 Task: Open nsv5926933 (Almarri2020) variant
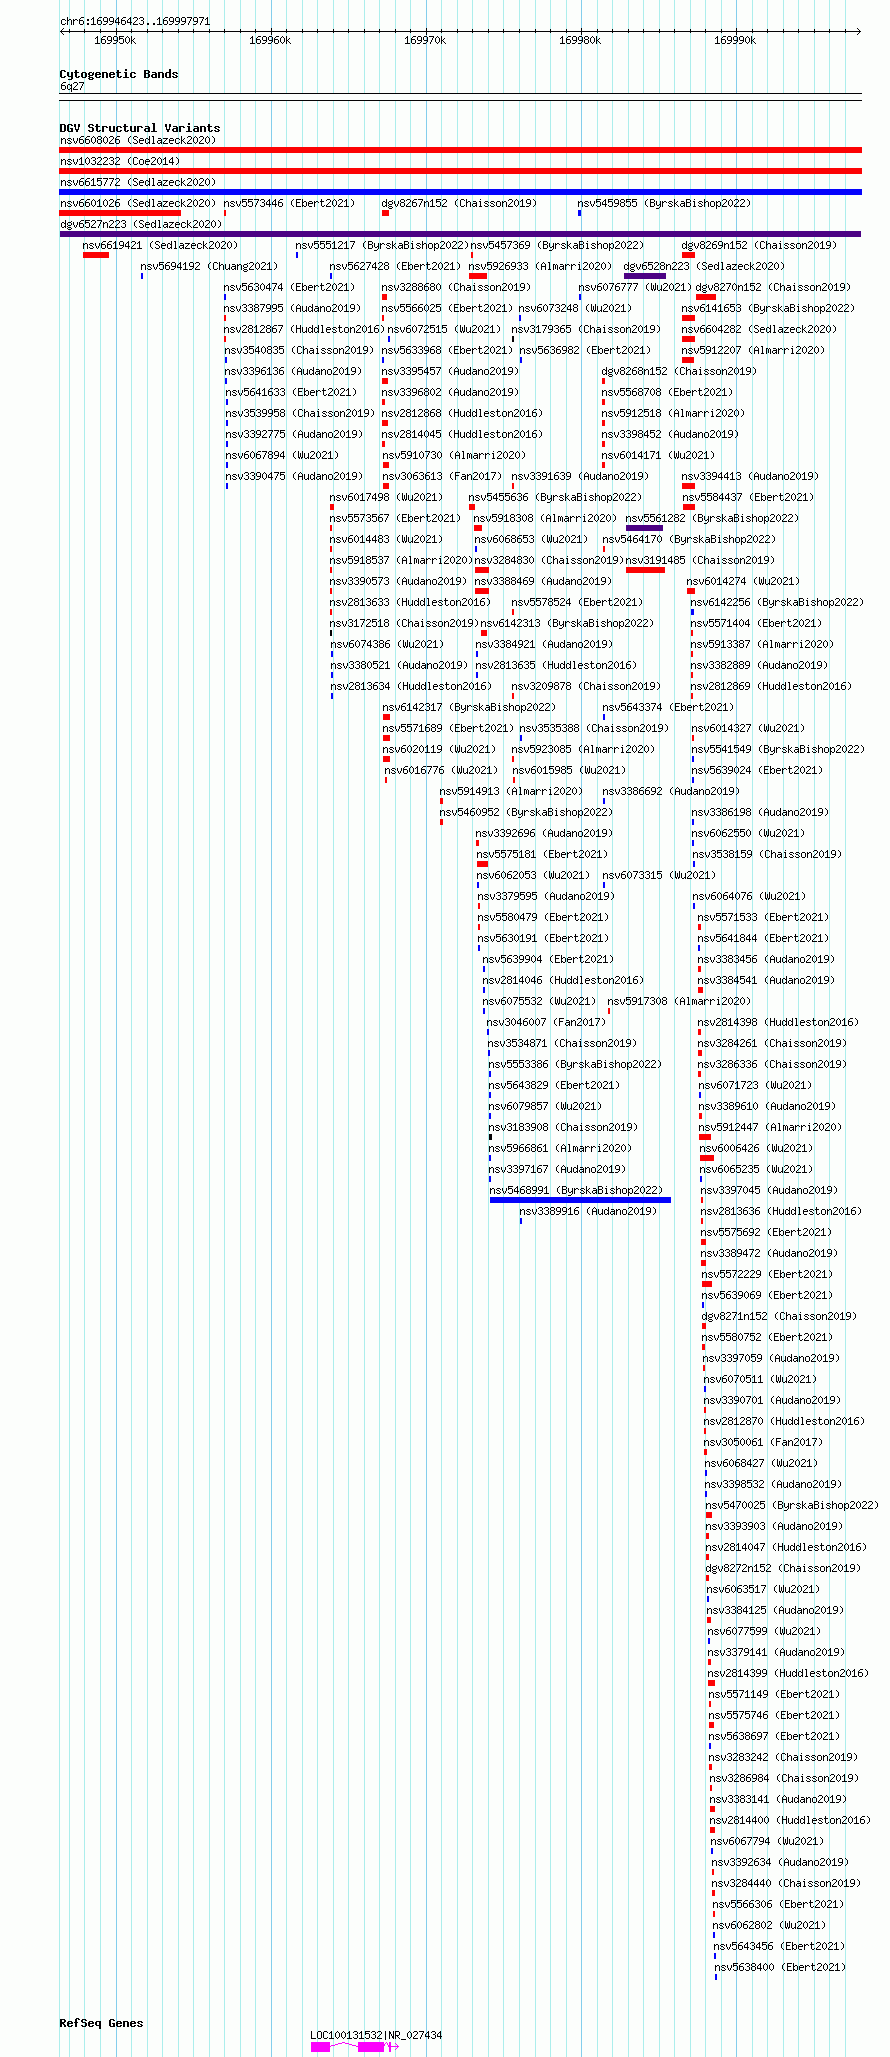[x=540, y=267]
